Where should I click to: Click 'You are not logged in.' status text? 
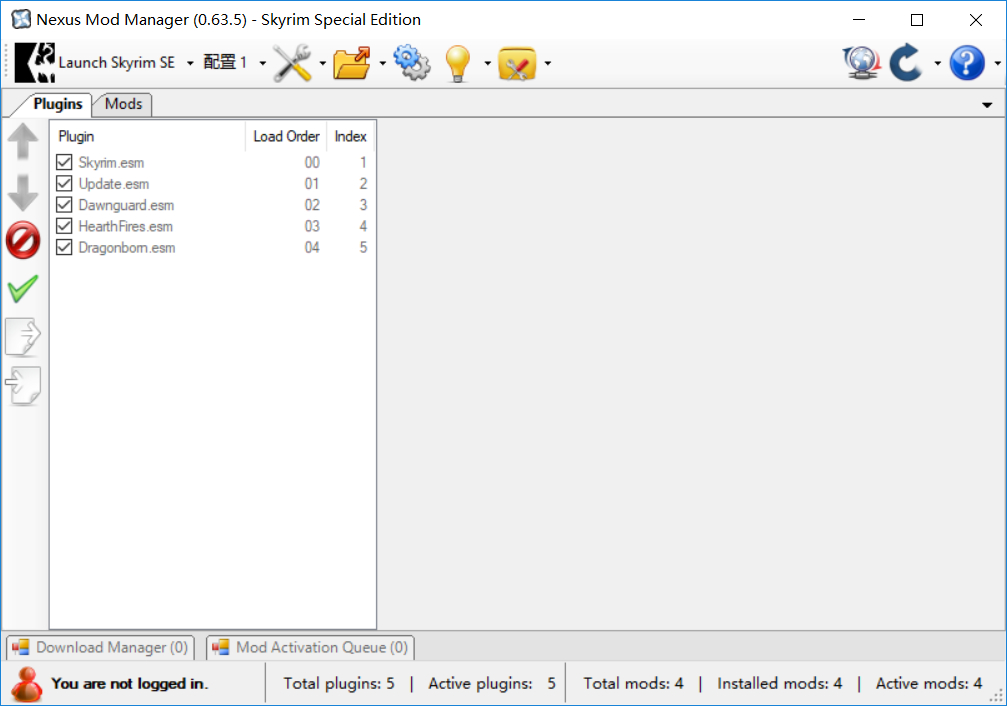click(x=130, y=684)
